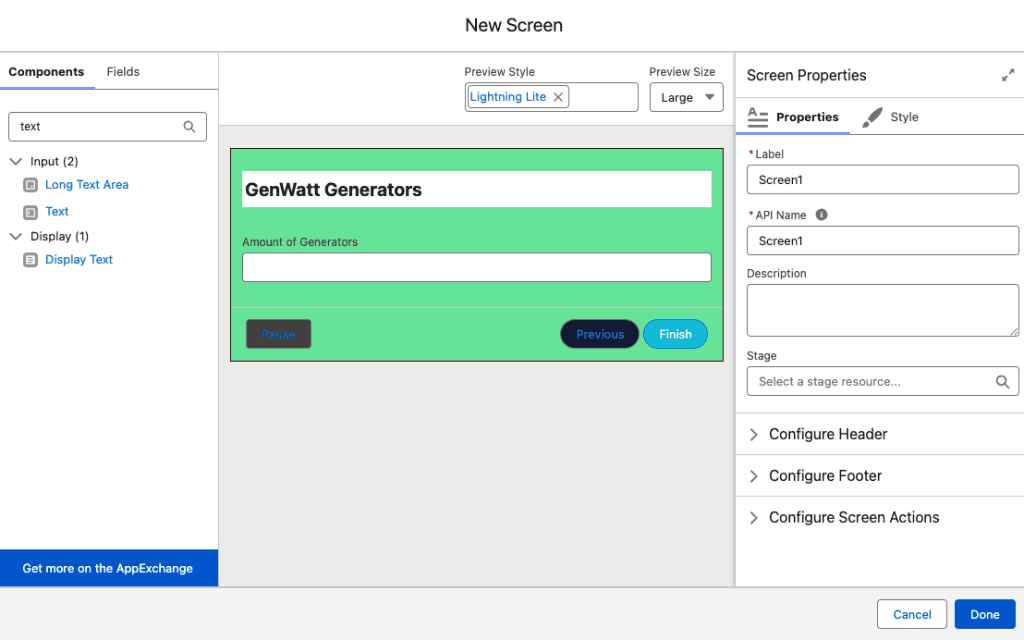1024x640 pixels.
Task: Open the Style tab
Action: point(891,118)
